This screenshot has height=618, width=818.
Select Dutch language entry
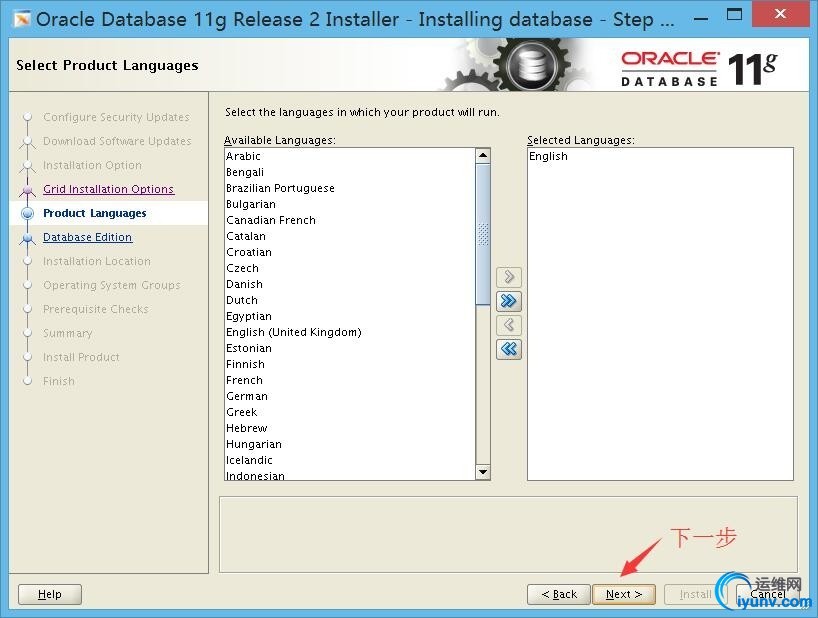350,300
